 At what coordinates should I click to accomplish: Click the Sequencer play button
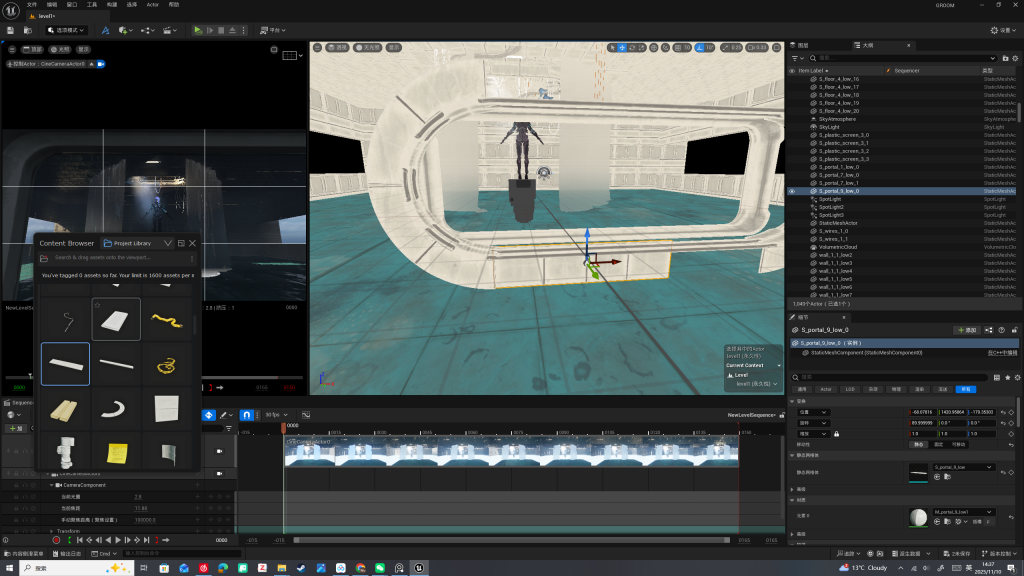pos(118,540)
